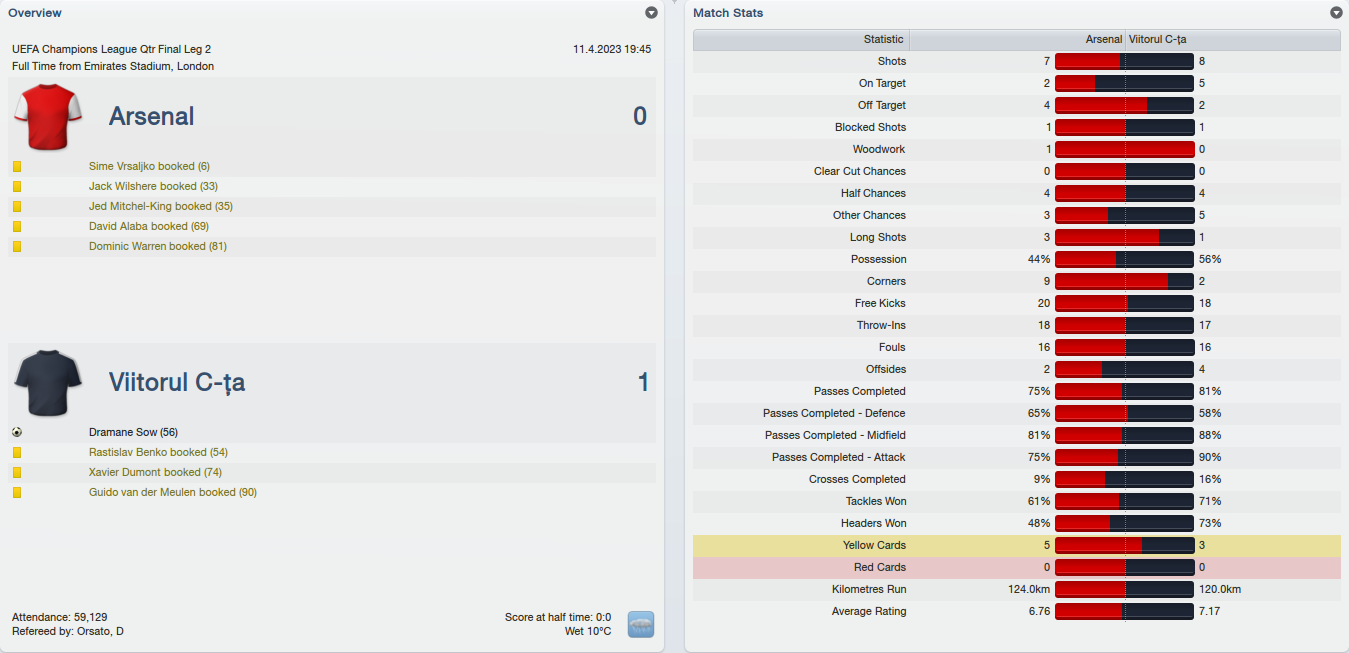
Task: Click the yellow card icon beside Rastislav Benko
Action: click(17, 452)
